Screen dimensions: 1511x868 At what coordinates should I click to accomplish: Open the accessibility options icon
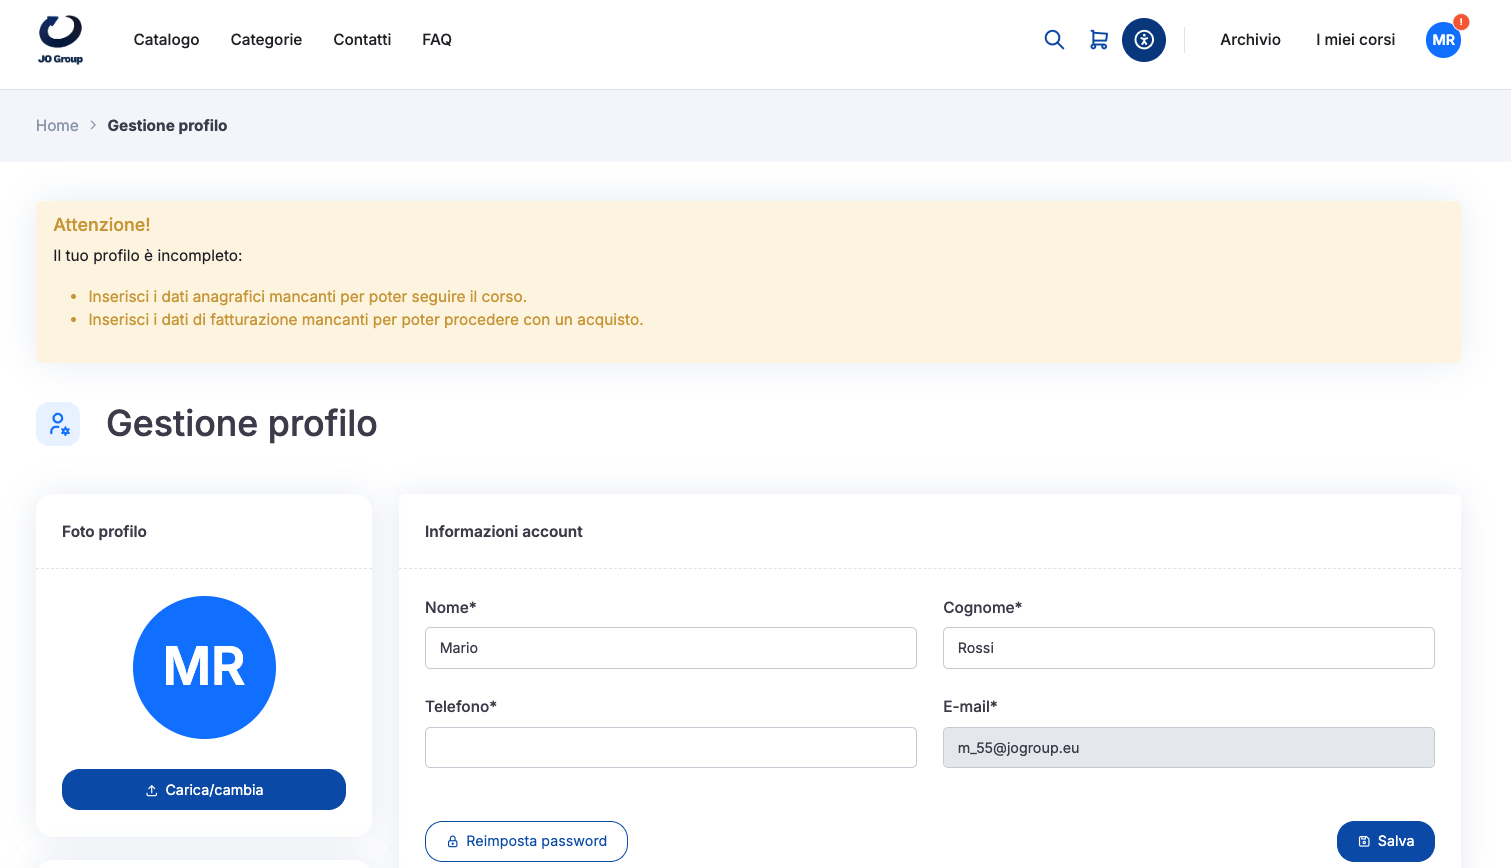1144,40
